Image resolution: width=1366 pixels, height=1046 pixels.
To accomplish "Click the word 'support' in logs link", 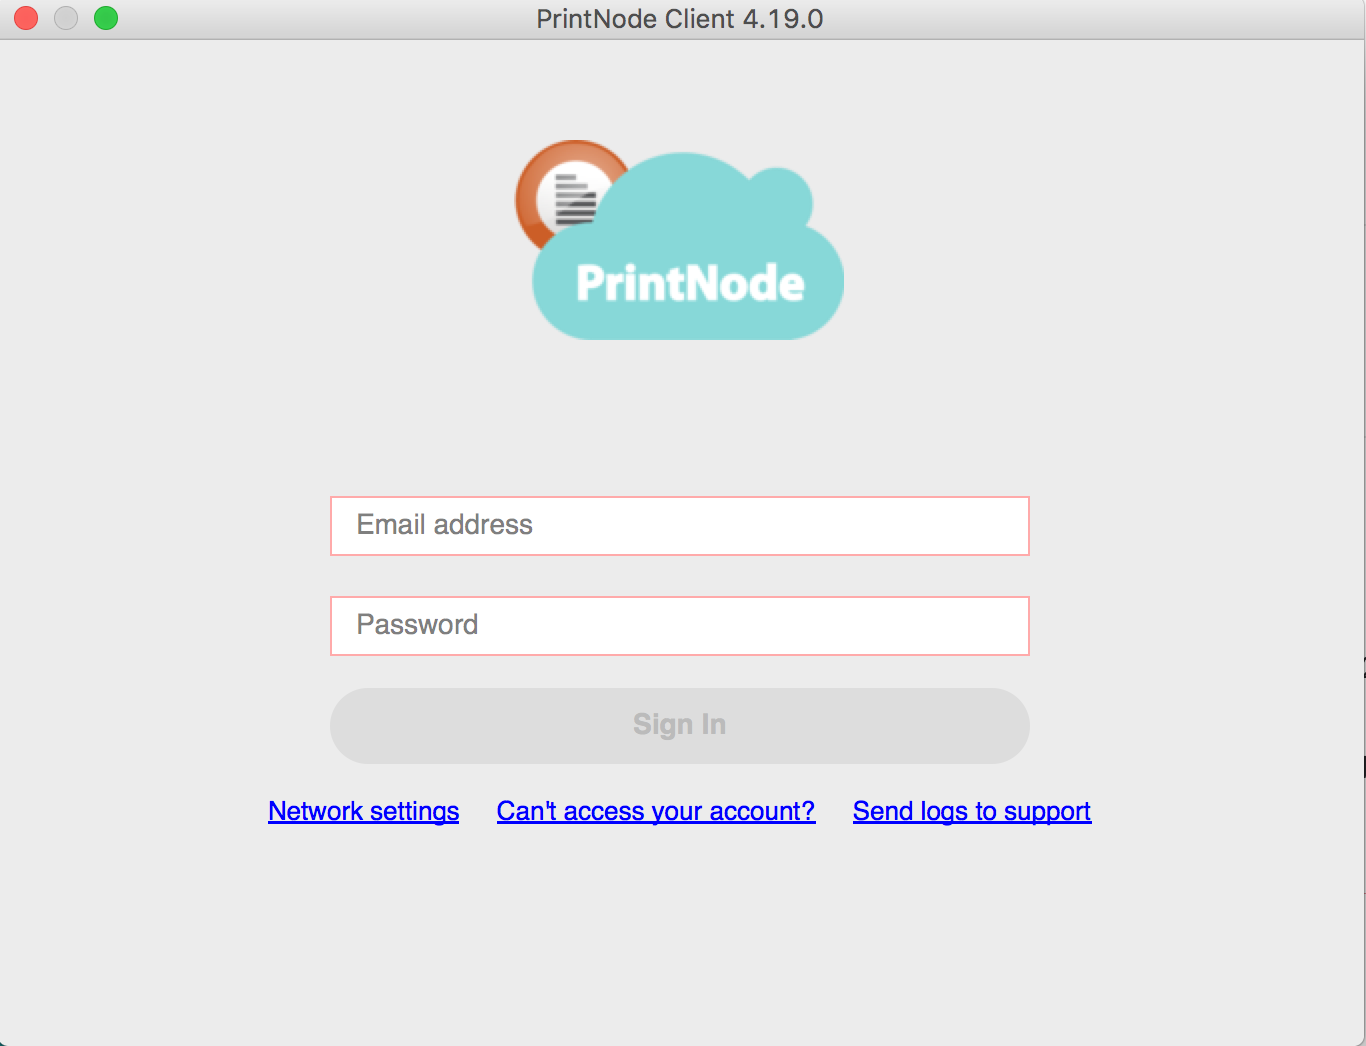I will [x=1047, y=812].
